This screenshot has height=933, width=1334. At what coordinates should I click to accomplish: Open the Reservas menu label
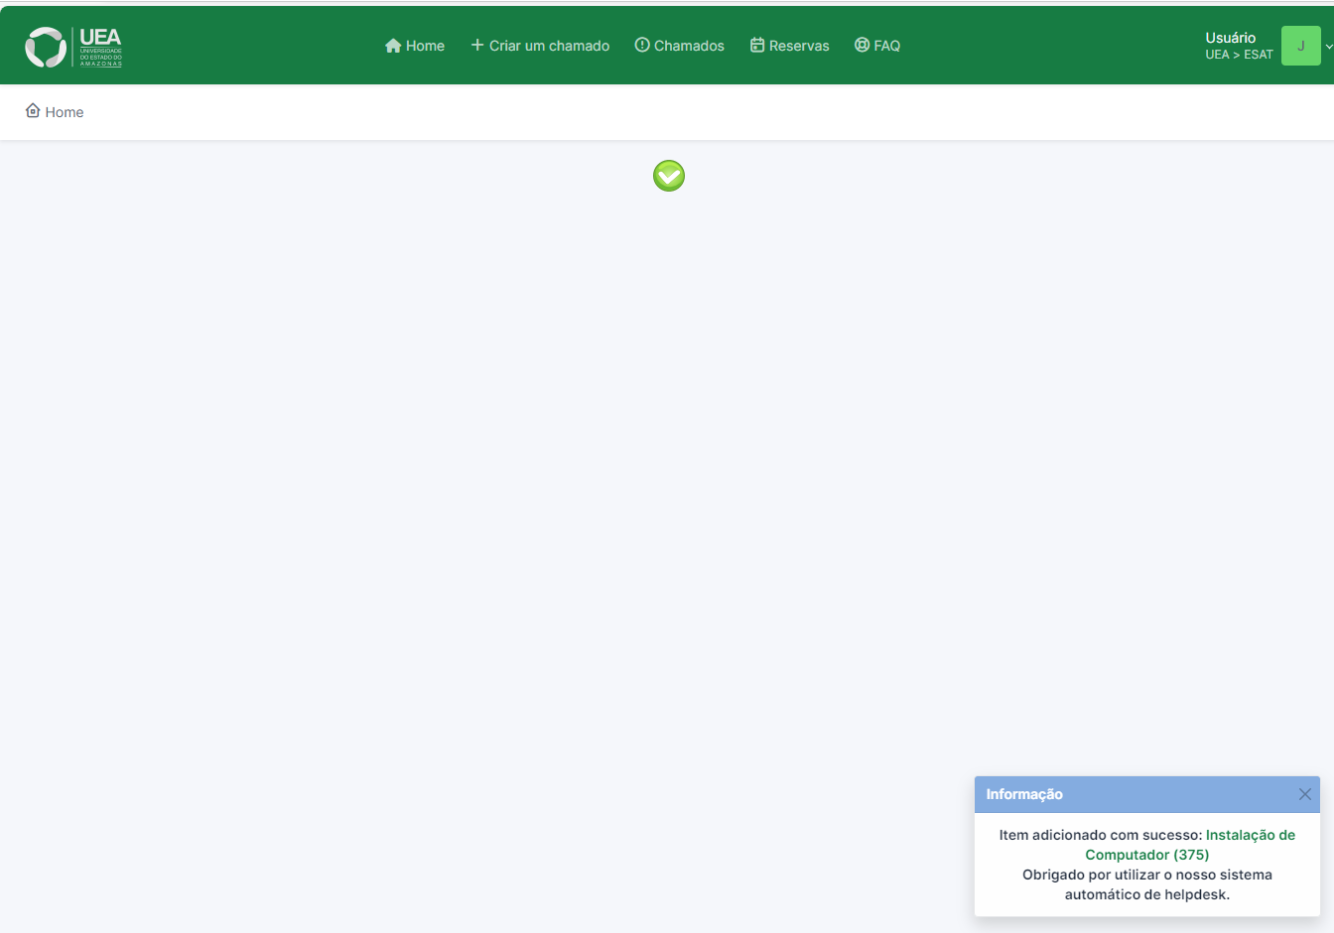point(799,46)
